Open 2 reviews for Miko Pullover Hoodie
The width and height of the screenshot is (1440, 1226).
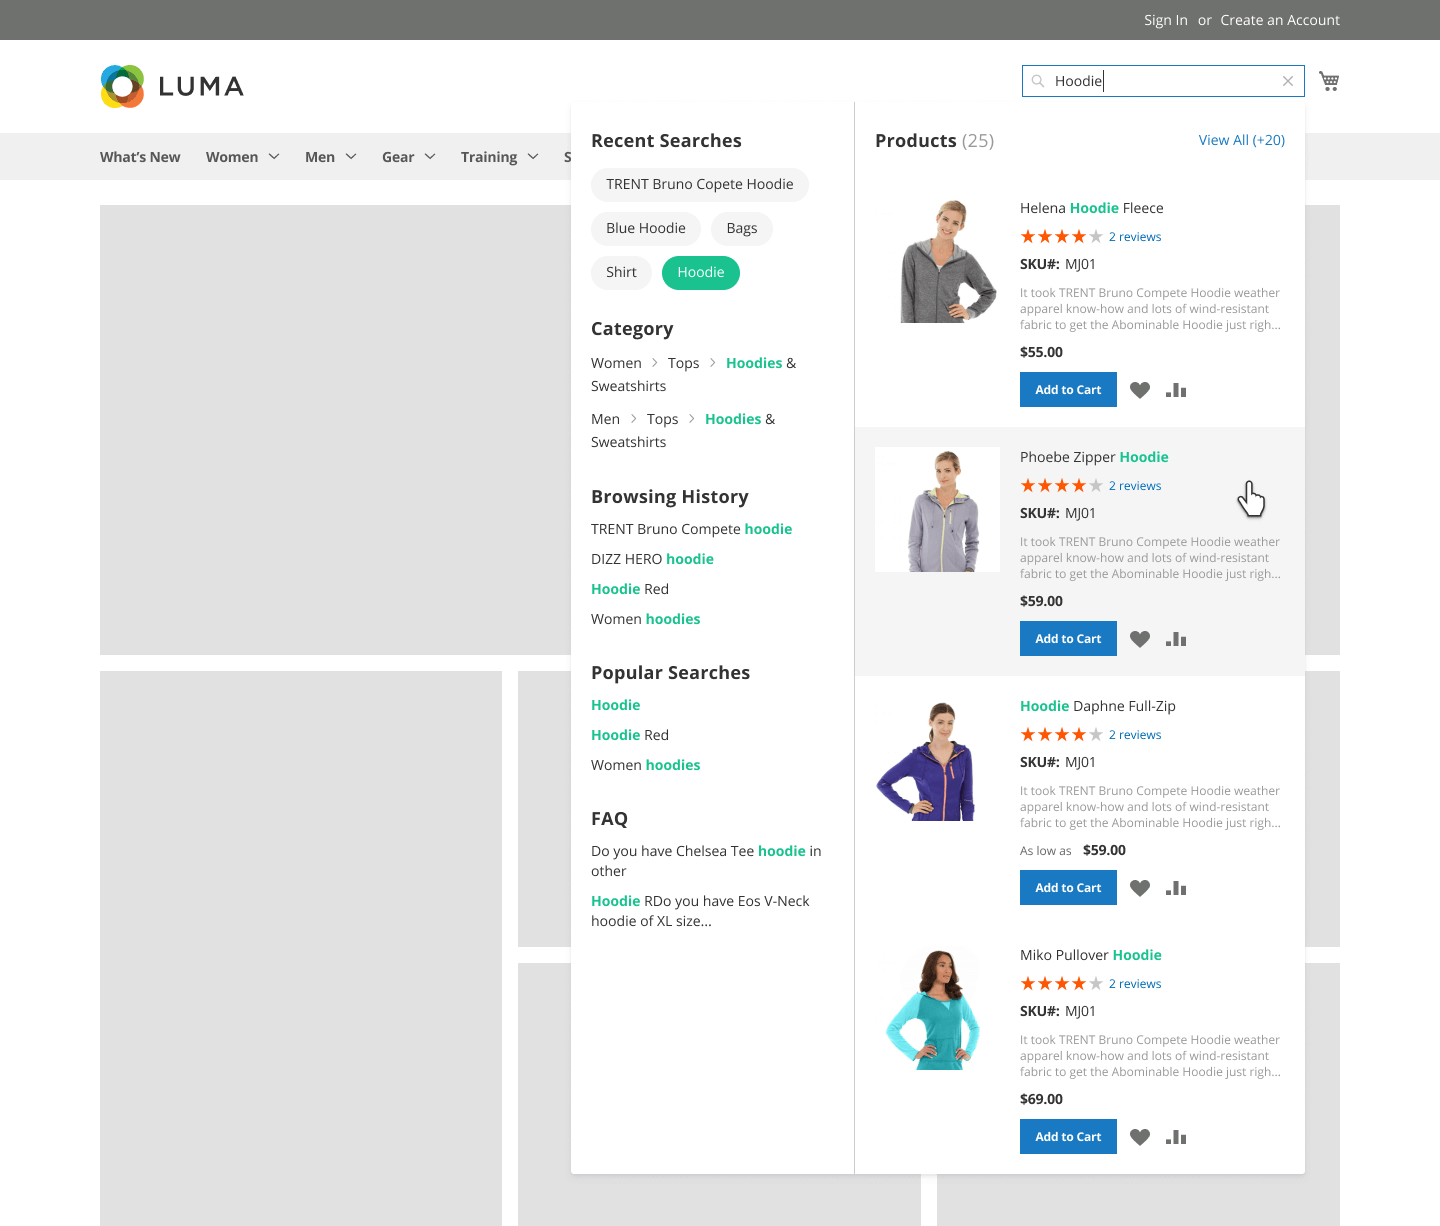[x=1135, y=984]
